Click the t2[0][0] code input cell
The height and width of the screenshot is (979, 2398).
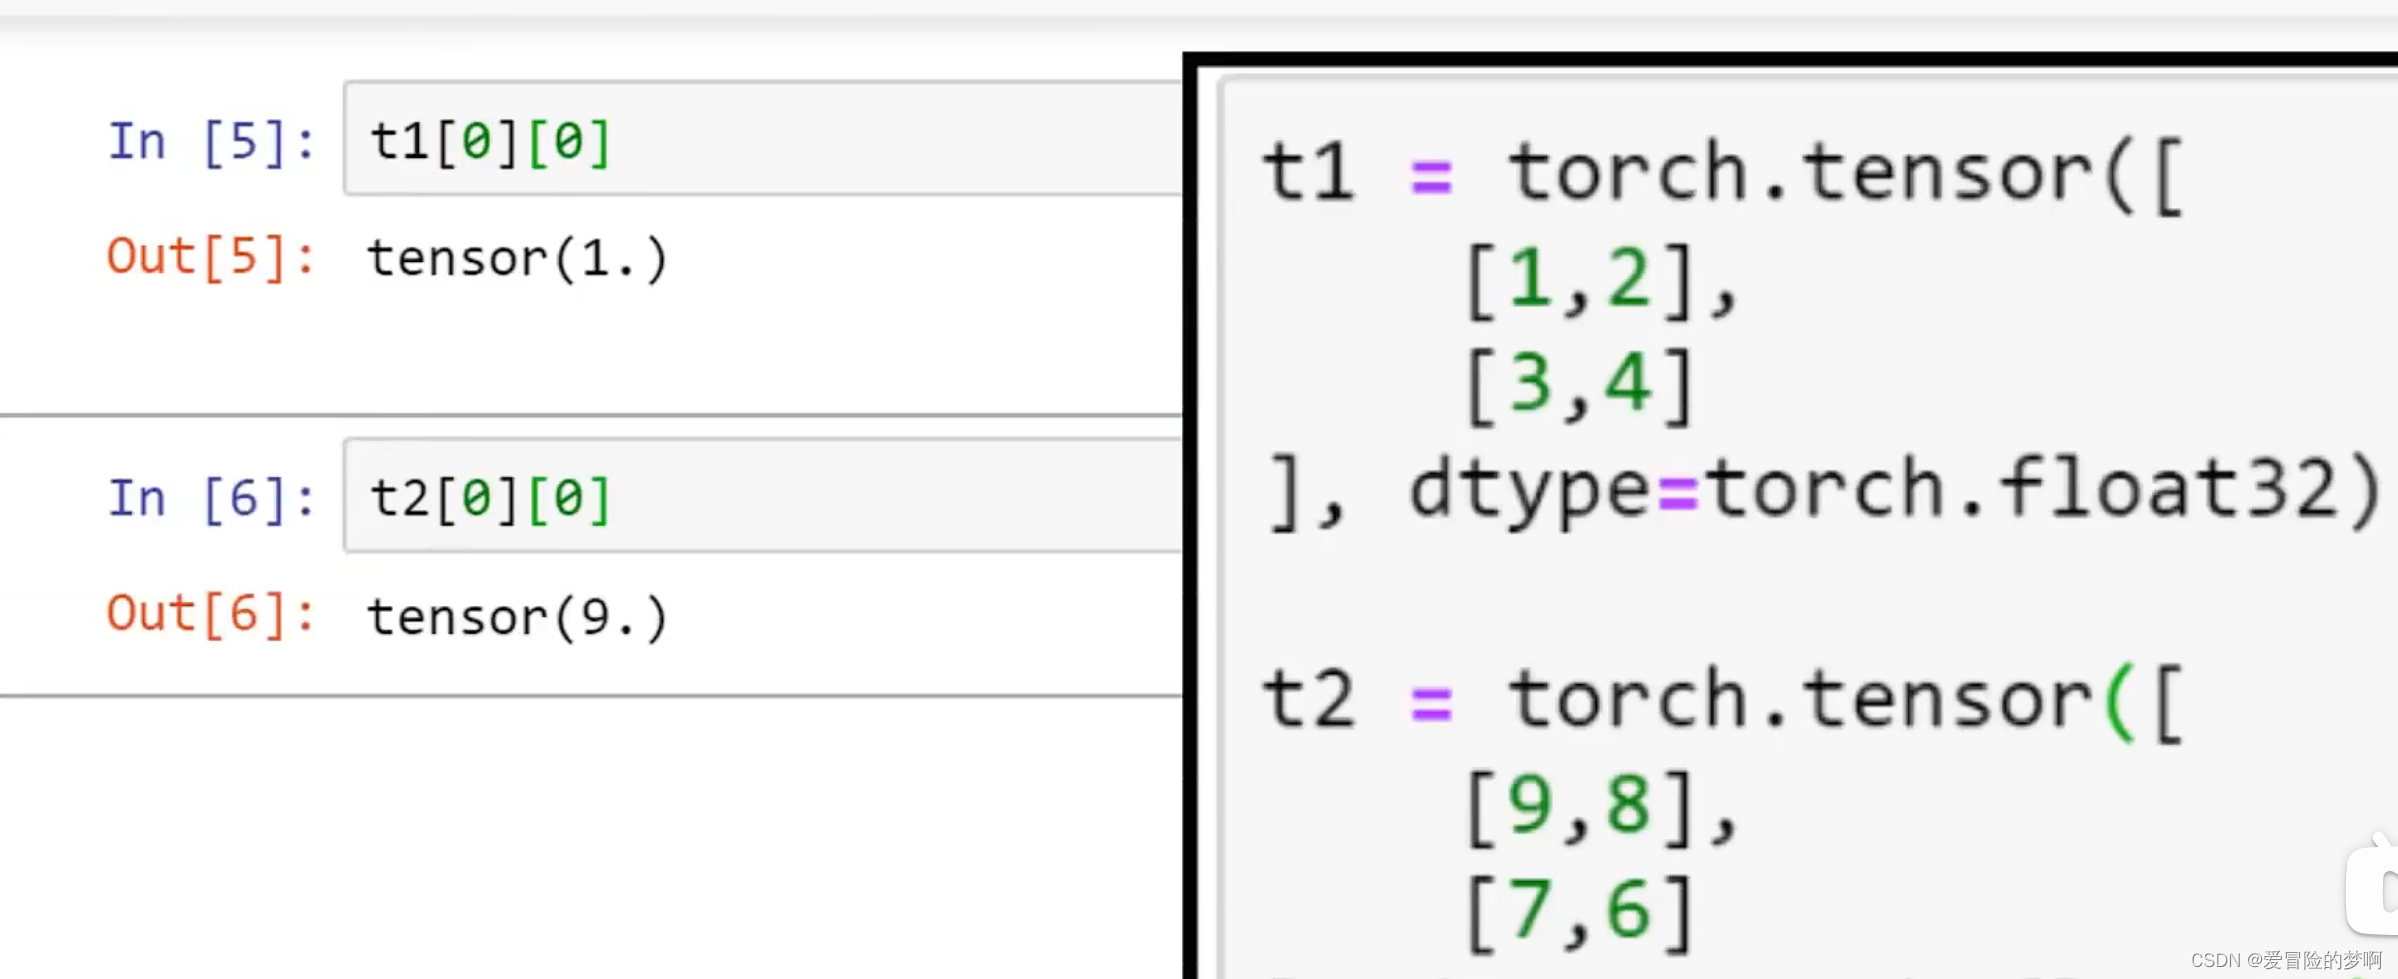click(763, 496)
